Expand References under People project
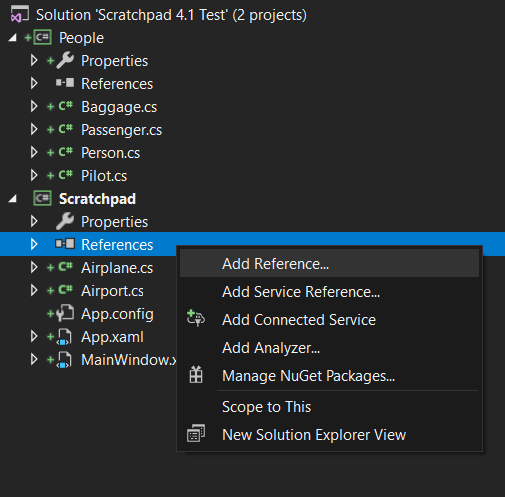The image size is (505, 497). click(34, 83)
